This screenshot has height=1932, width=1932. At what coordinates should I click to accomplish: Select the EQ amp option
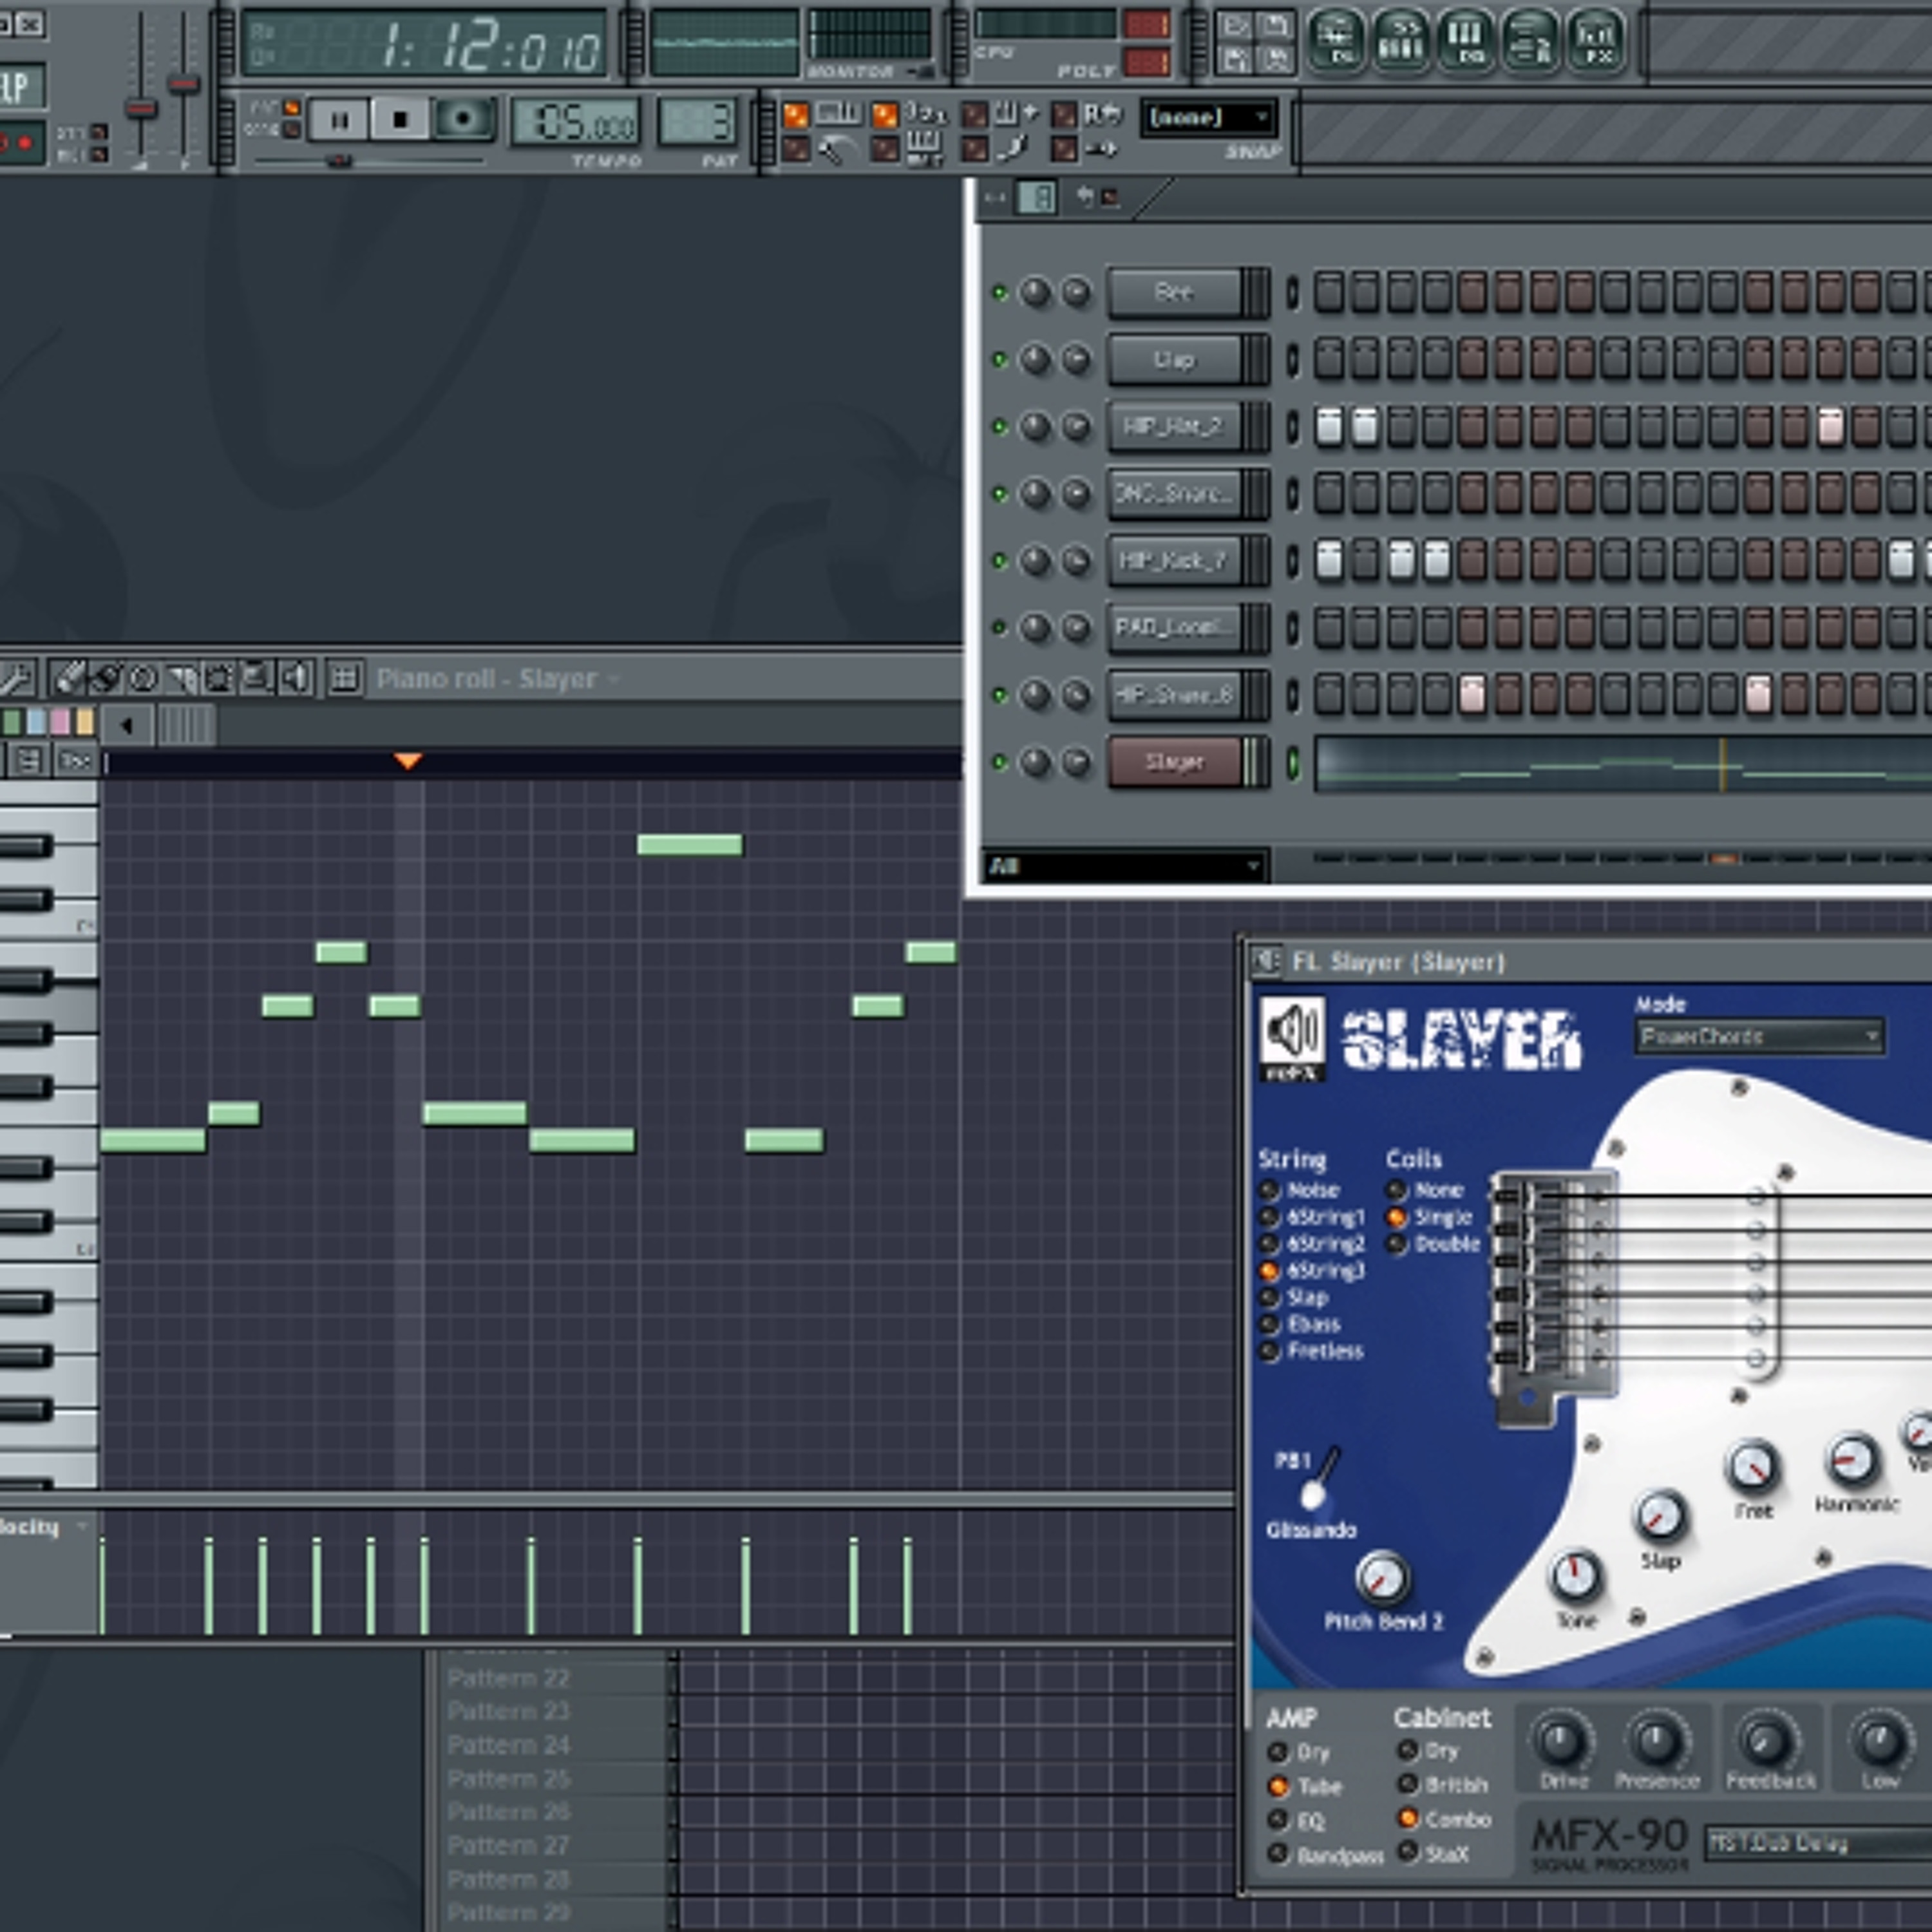1278,1821
